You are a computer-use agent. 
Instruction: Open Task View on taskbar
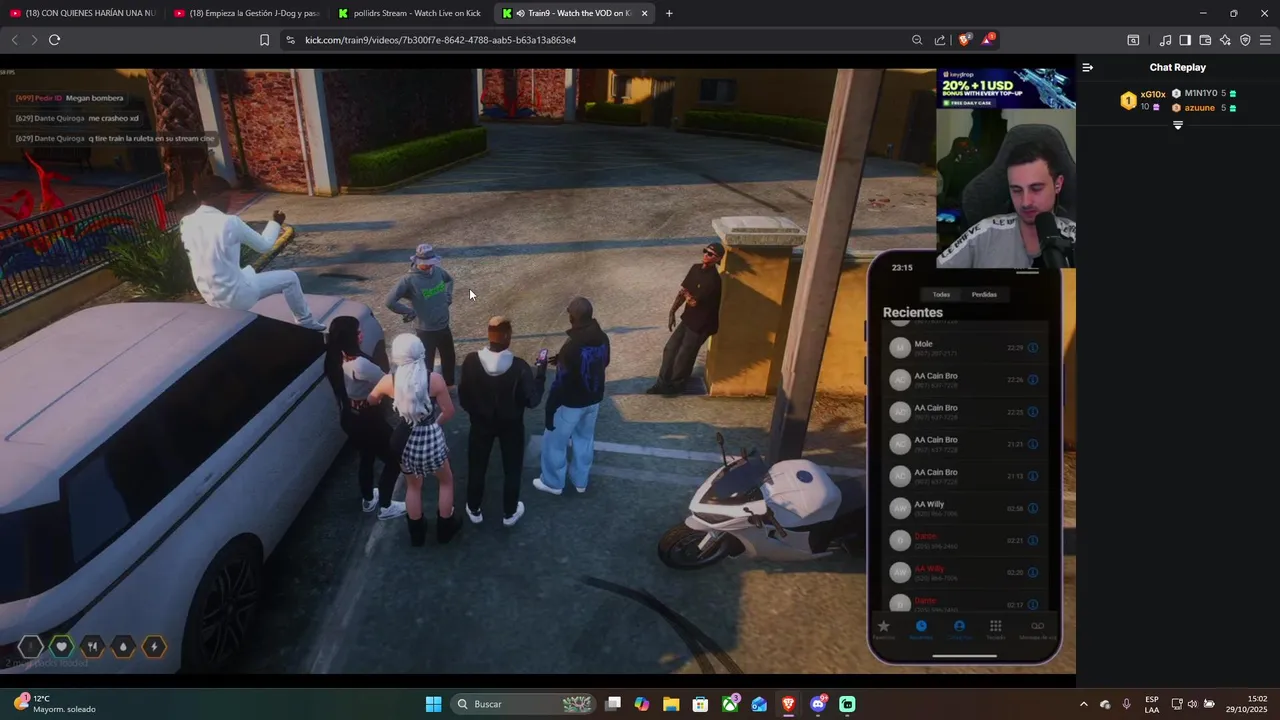tap(613, 704)
